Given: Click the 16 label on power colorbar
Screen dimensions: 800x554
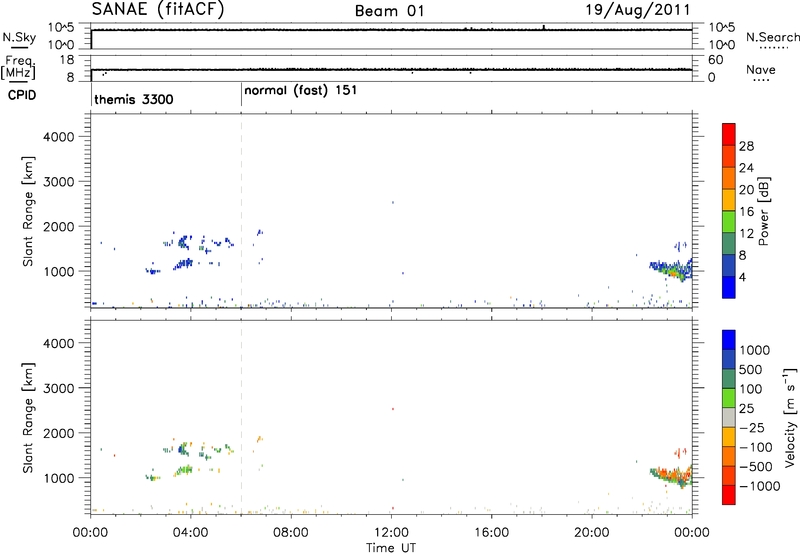Looking at the screenshot, I should click(x=746, y=212).
